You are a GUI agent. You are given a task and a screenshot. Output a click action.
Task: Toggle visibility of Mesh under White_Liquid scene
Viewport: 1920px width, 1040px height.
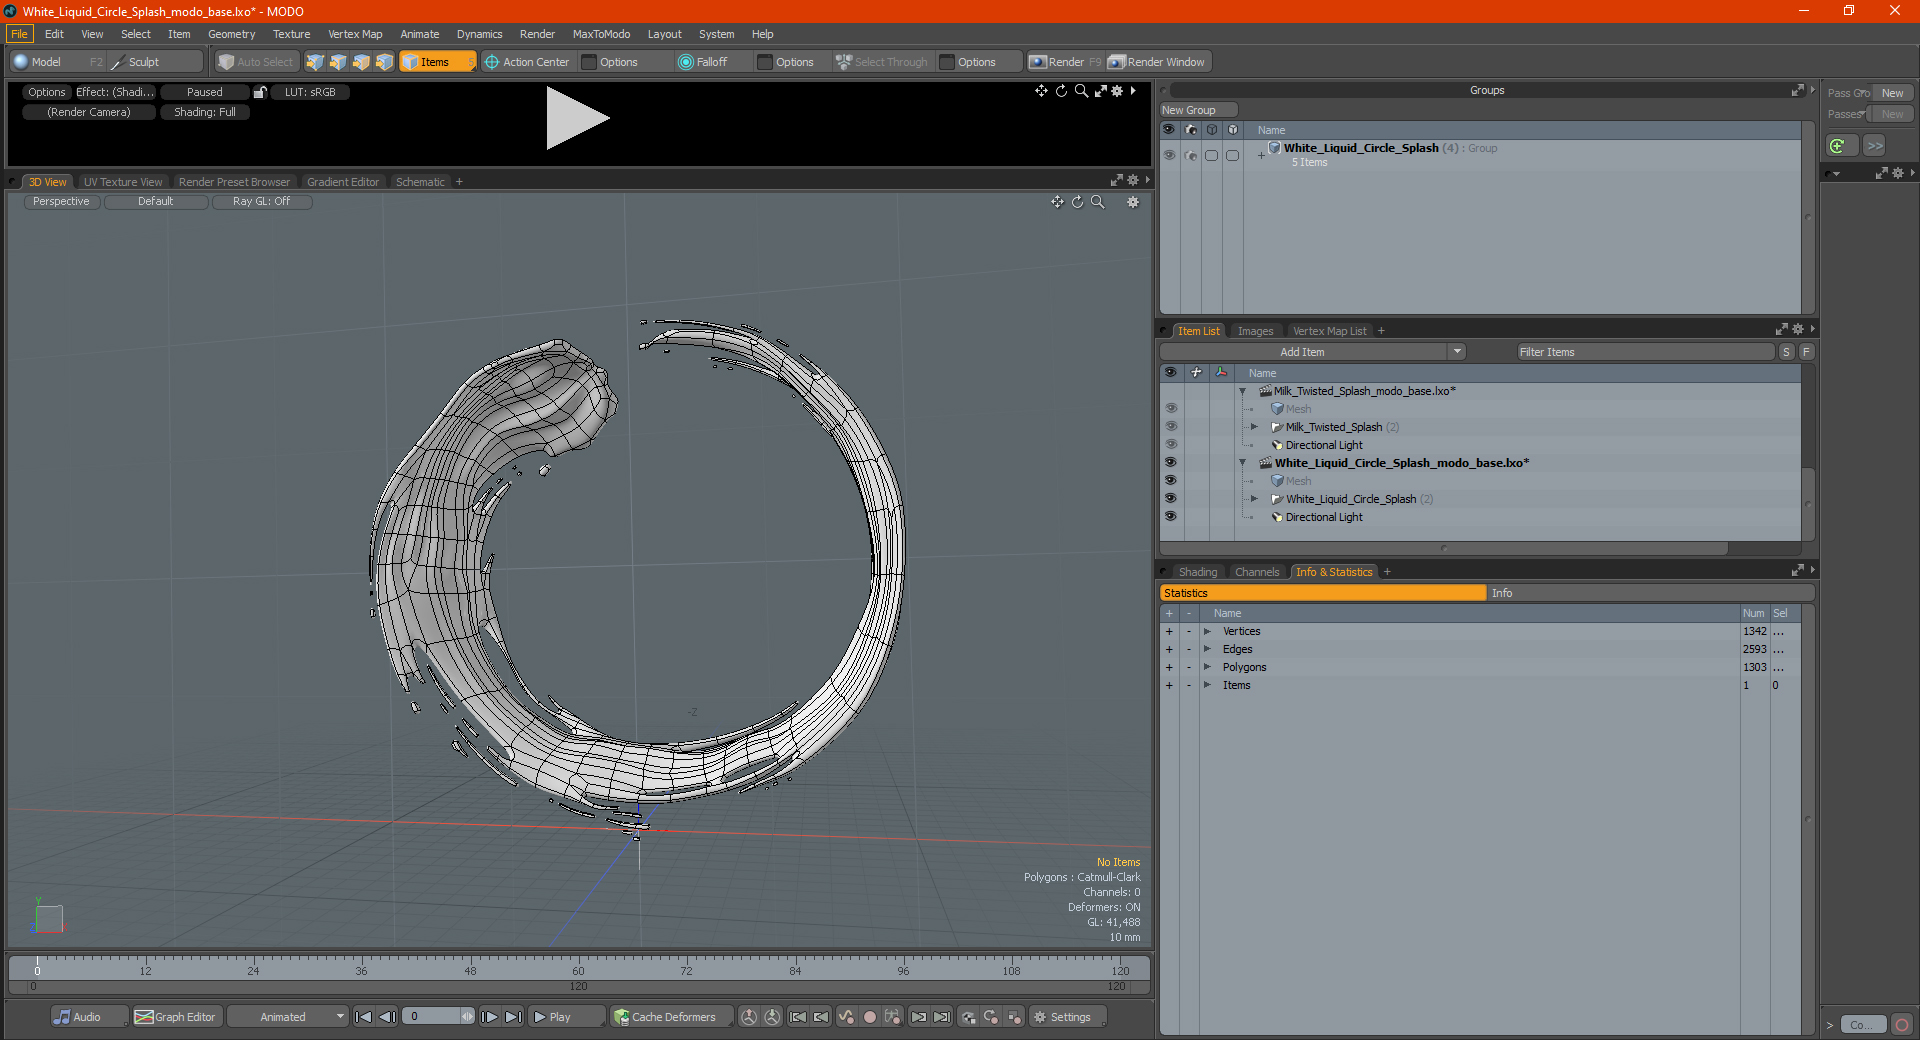[x=1170, y=481]
